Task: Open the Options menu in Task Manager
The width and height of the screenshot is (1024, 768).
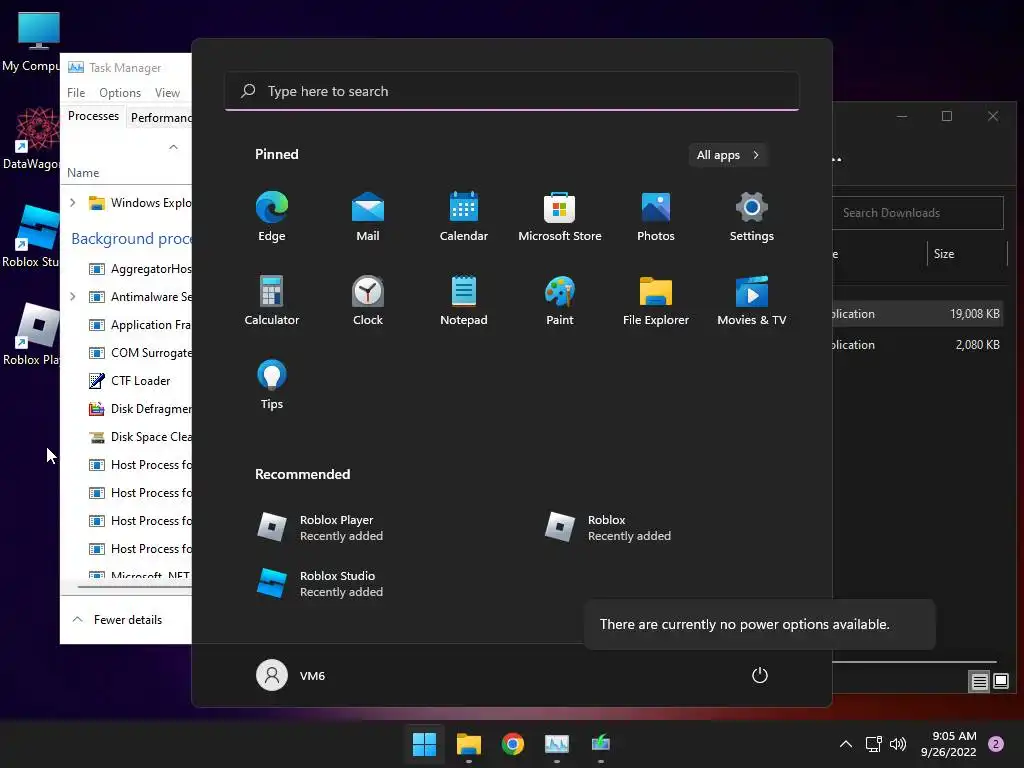Action: (x=120, y=93)
